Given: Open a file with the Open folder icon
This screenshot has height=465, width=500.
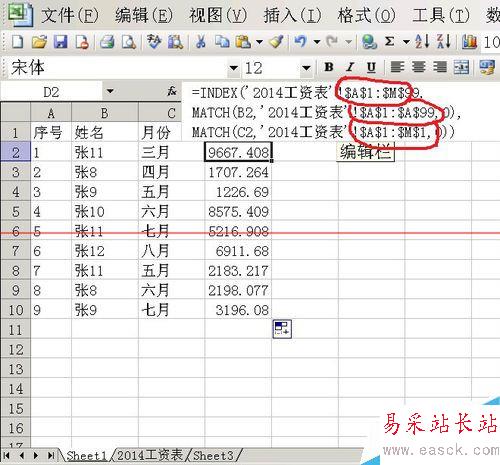Looking at the screenshot, I should pyautogui.click(x=39, y=42).
